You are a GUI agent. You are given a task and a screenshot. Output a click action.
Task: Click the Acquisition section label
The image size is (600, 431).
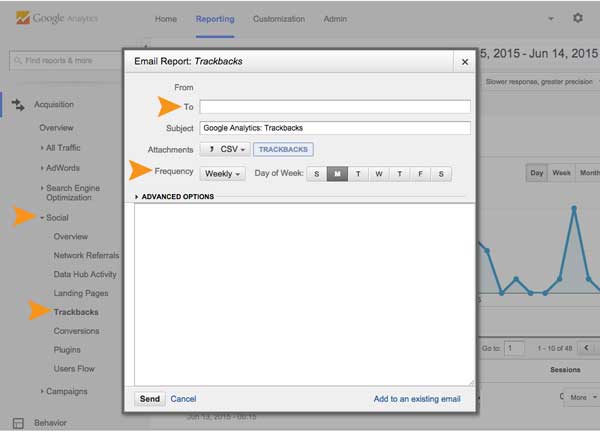pos(54,104)
